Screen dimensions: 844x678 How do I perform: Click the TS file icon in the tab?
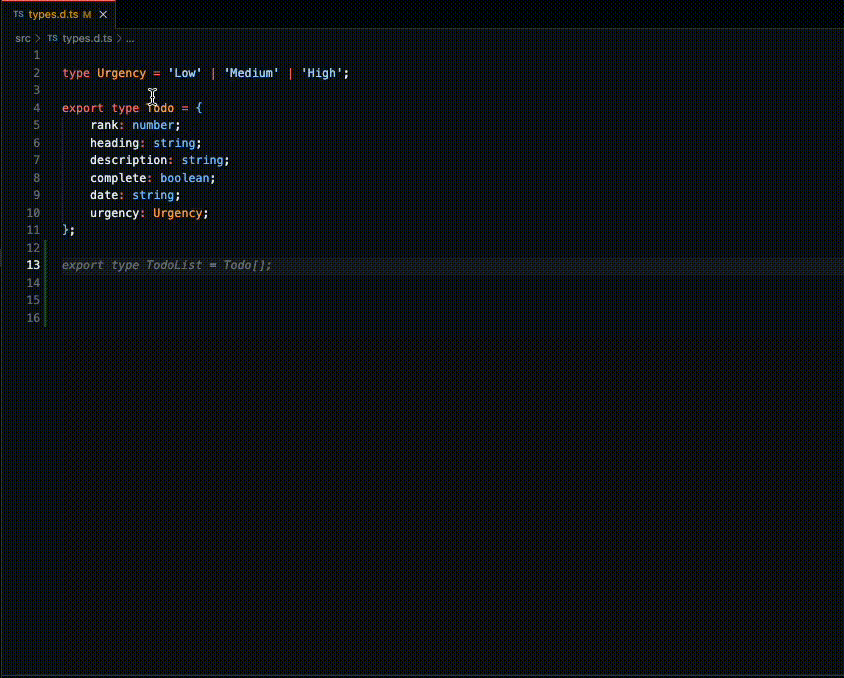18,15
